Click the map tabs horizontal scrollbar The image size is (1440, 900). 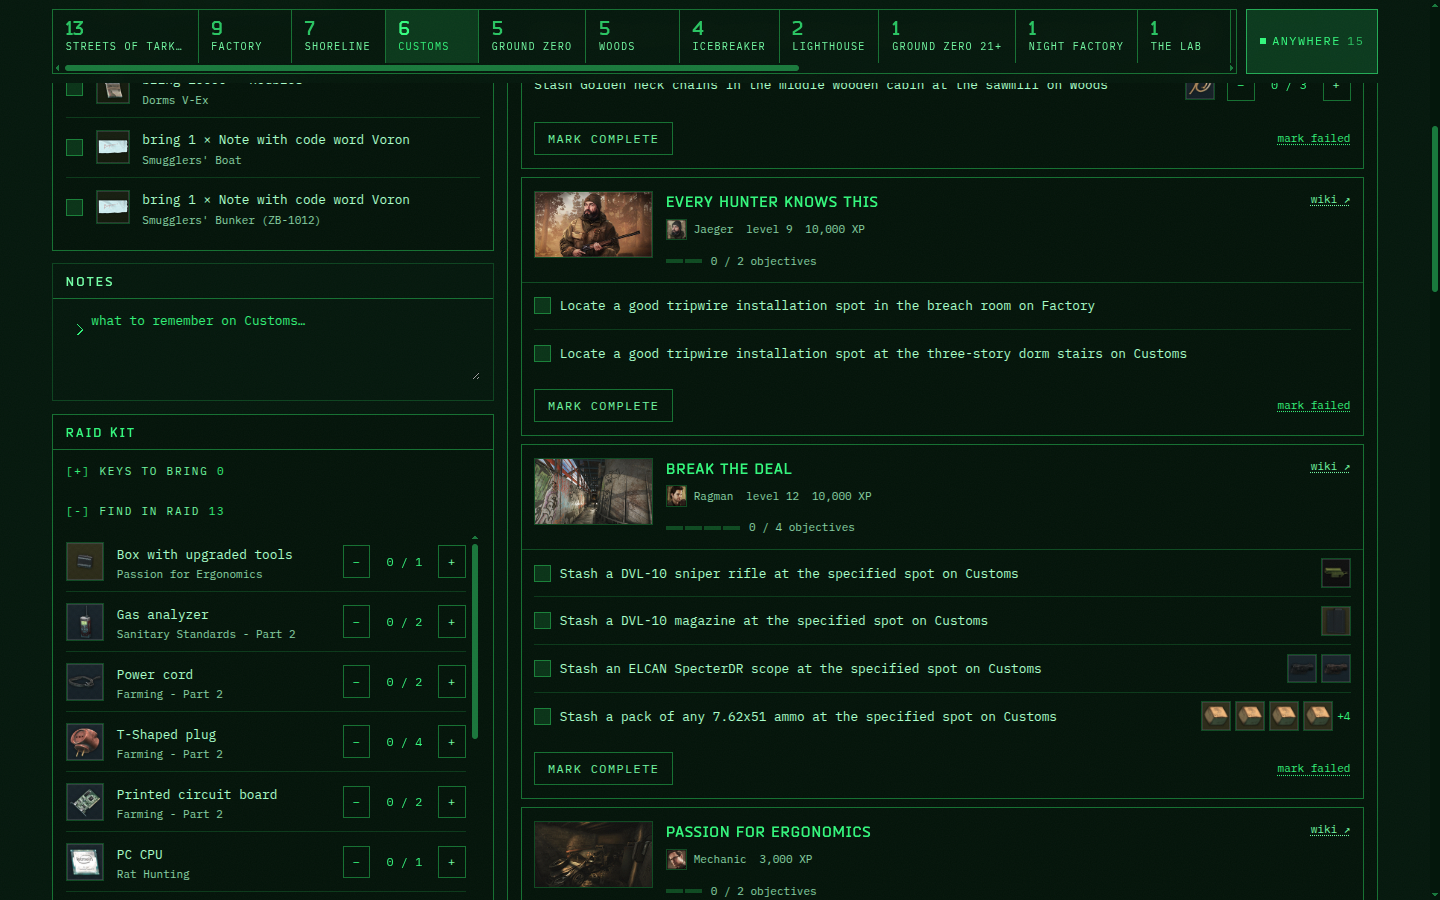point(430,68)
